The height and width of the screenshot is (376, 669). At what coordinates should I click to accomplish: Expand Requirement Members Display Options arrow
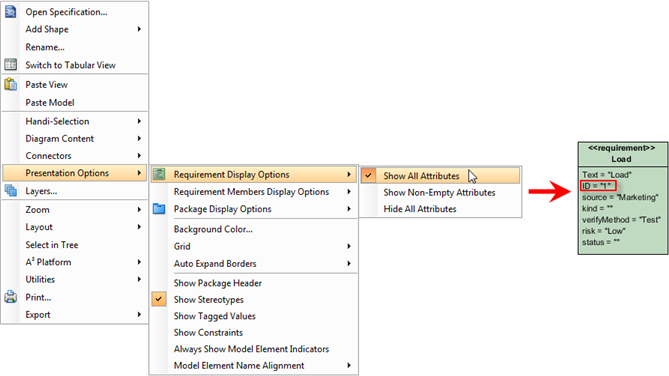click(349, 192)
